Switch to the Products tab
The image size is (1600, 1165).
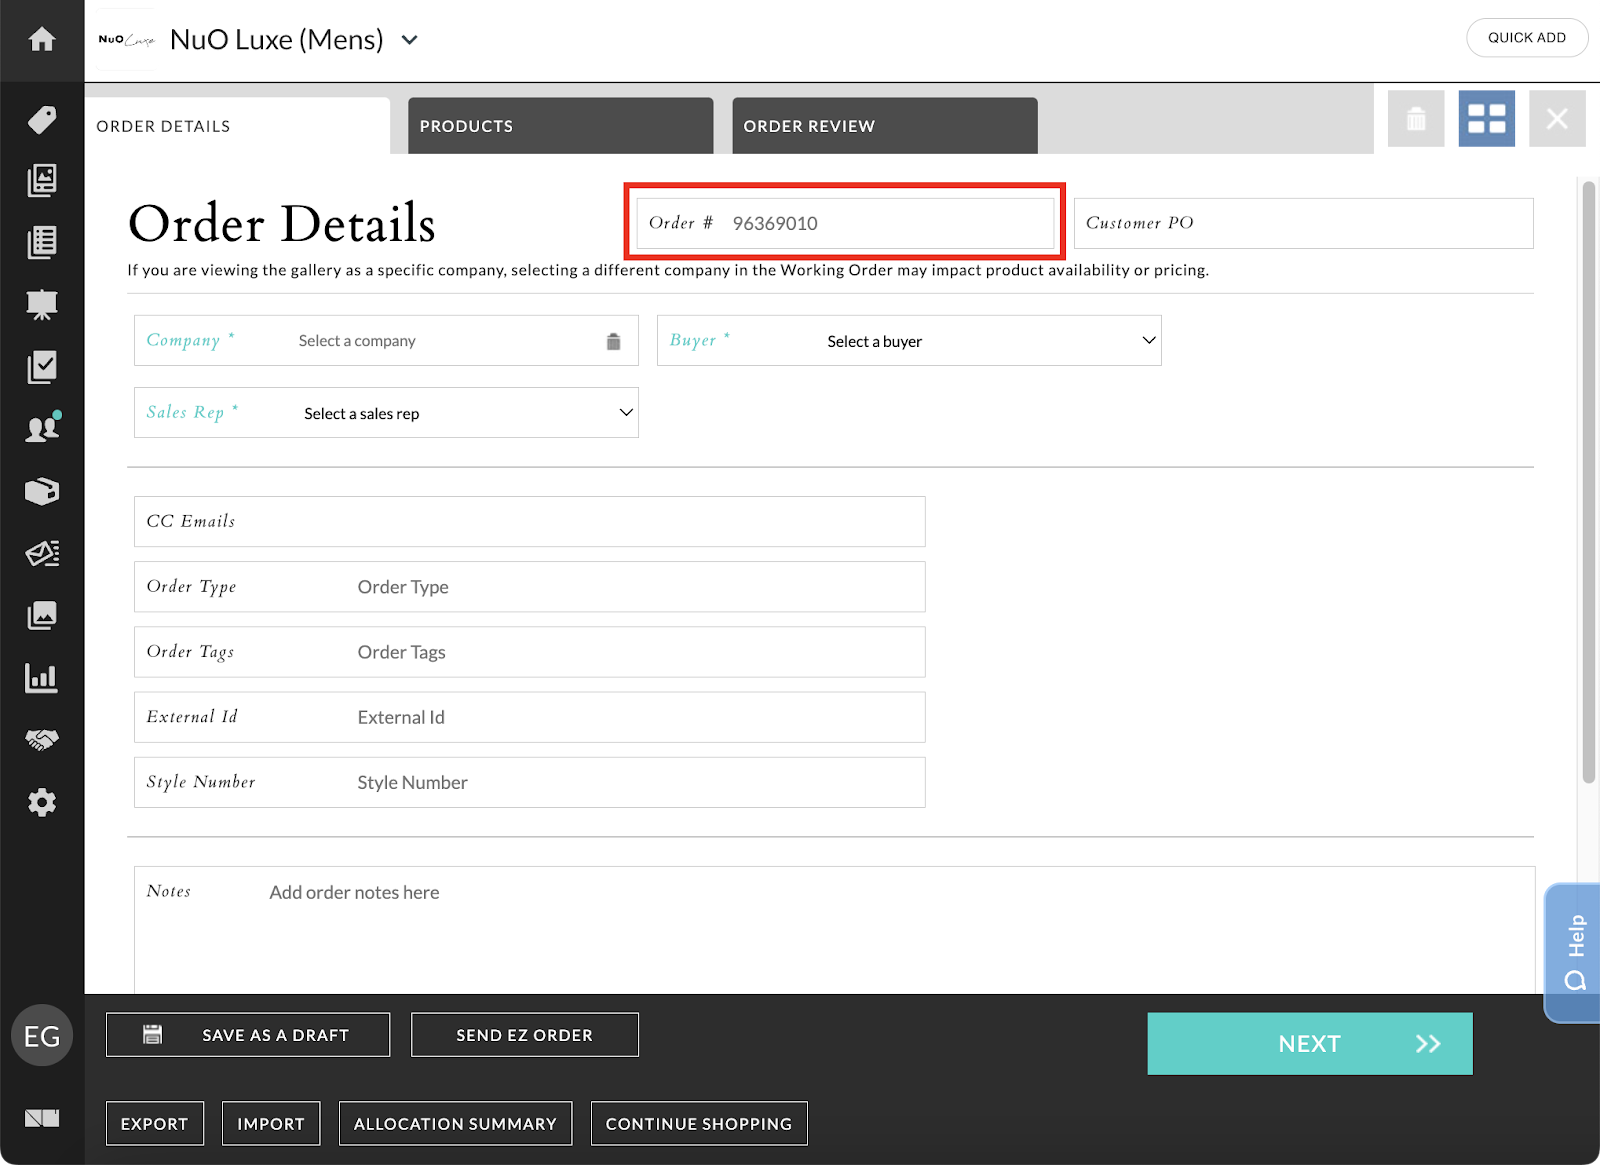click(560, 126)
